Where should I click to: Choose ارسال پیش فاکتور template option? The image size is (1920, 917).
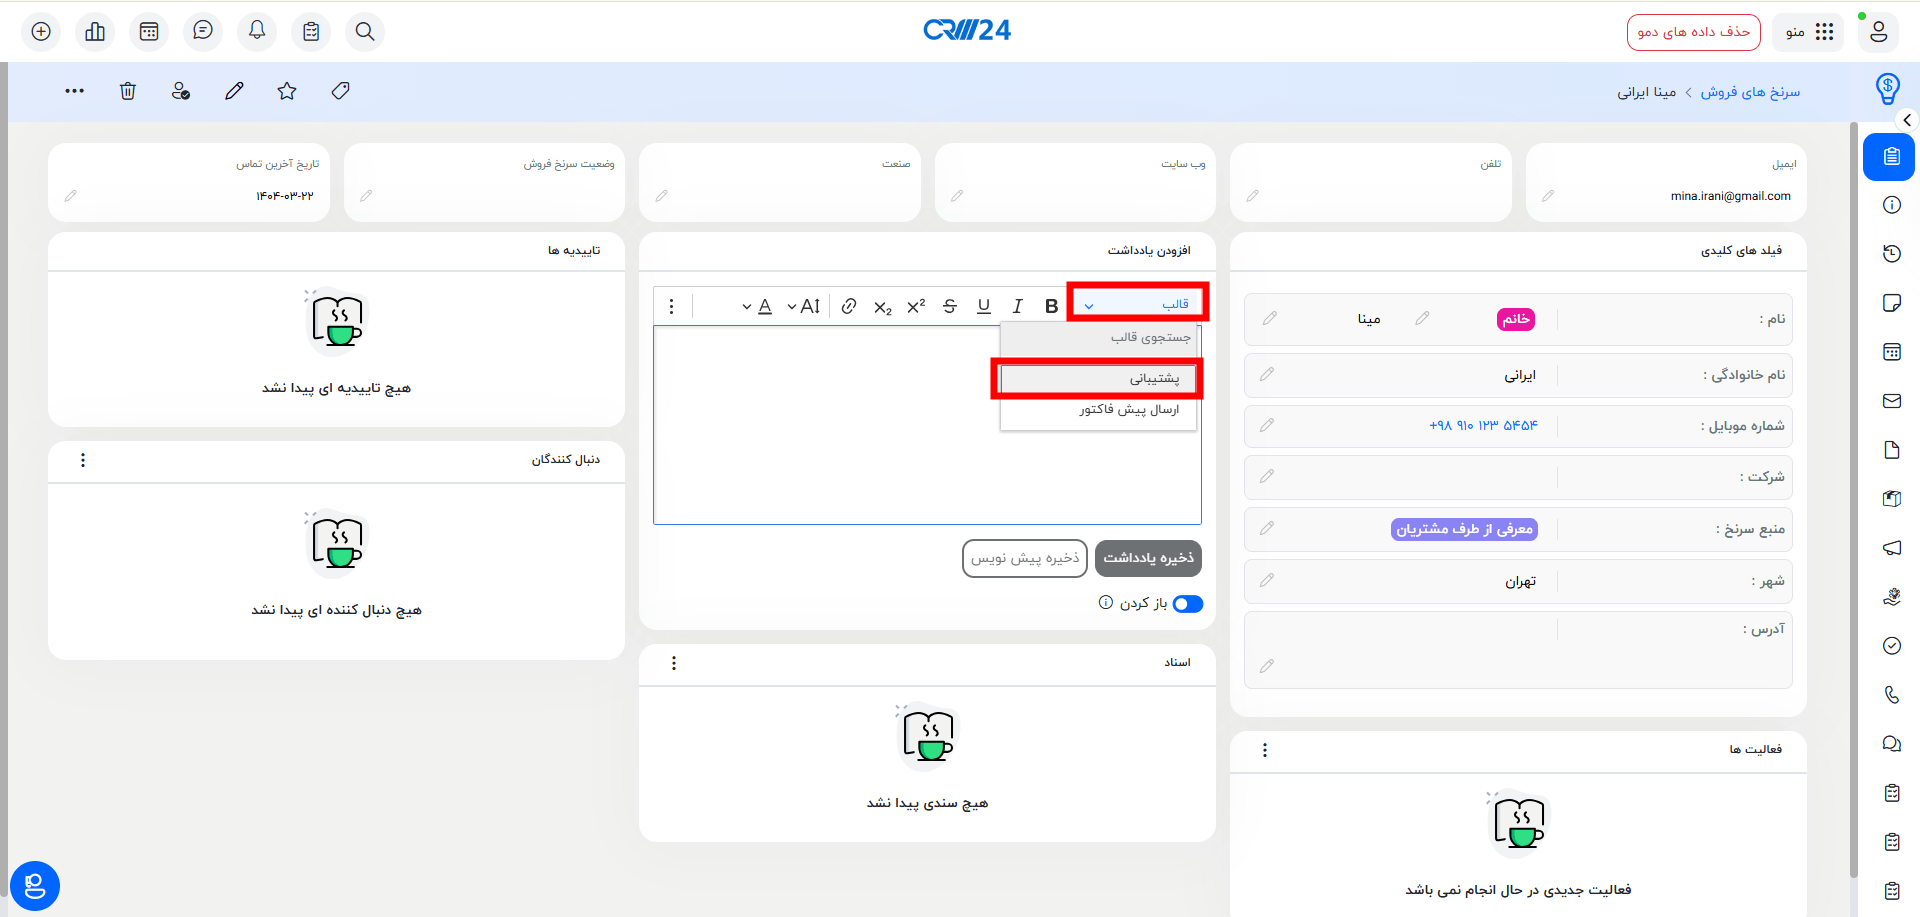[1128, 410]
